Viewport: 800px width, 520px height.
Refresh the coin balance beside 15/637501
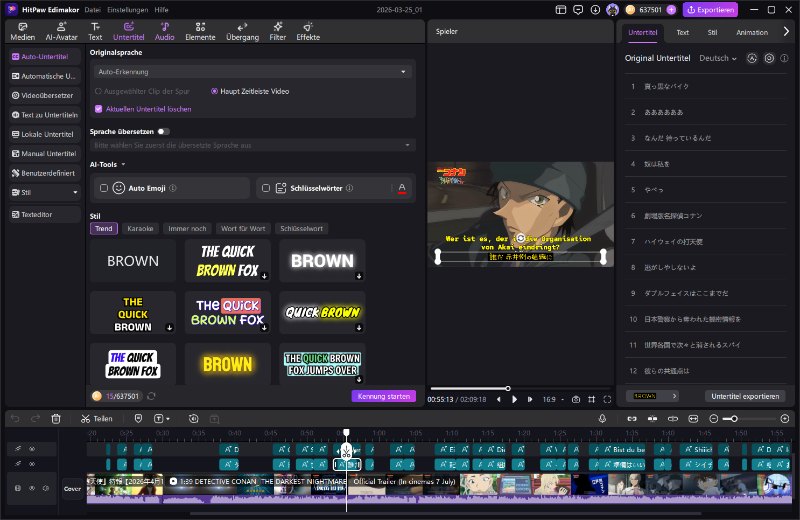coord(152,396)
